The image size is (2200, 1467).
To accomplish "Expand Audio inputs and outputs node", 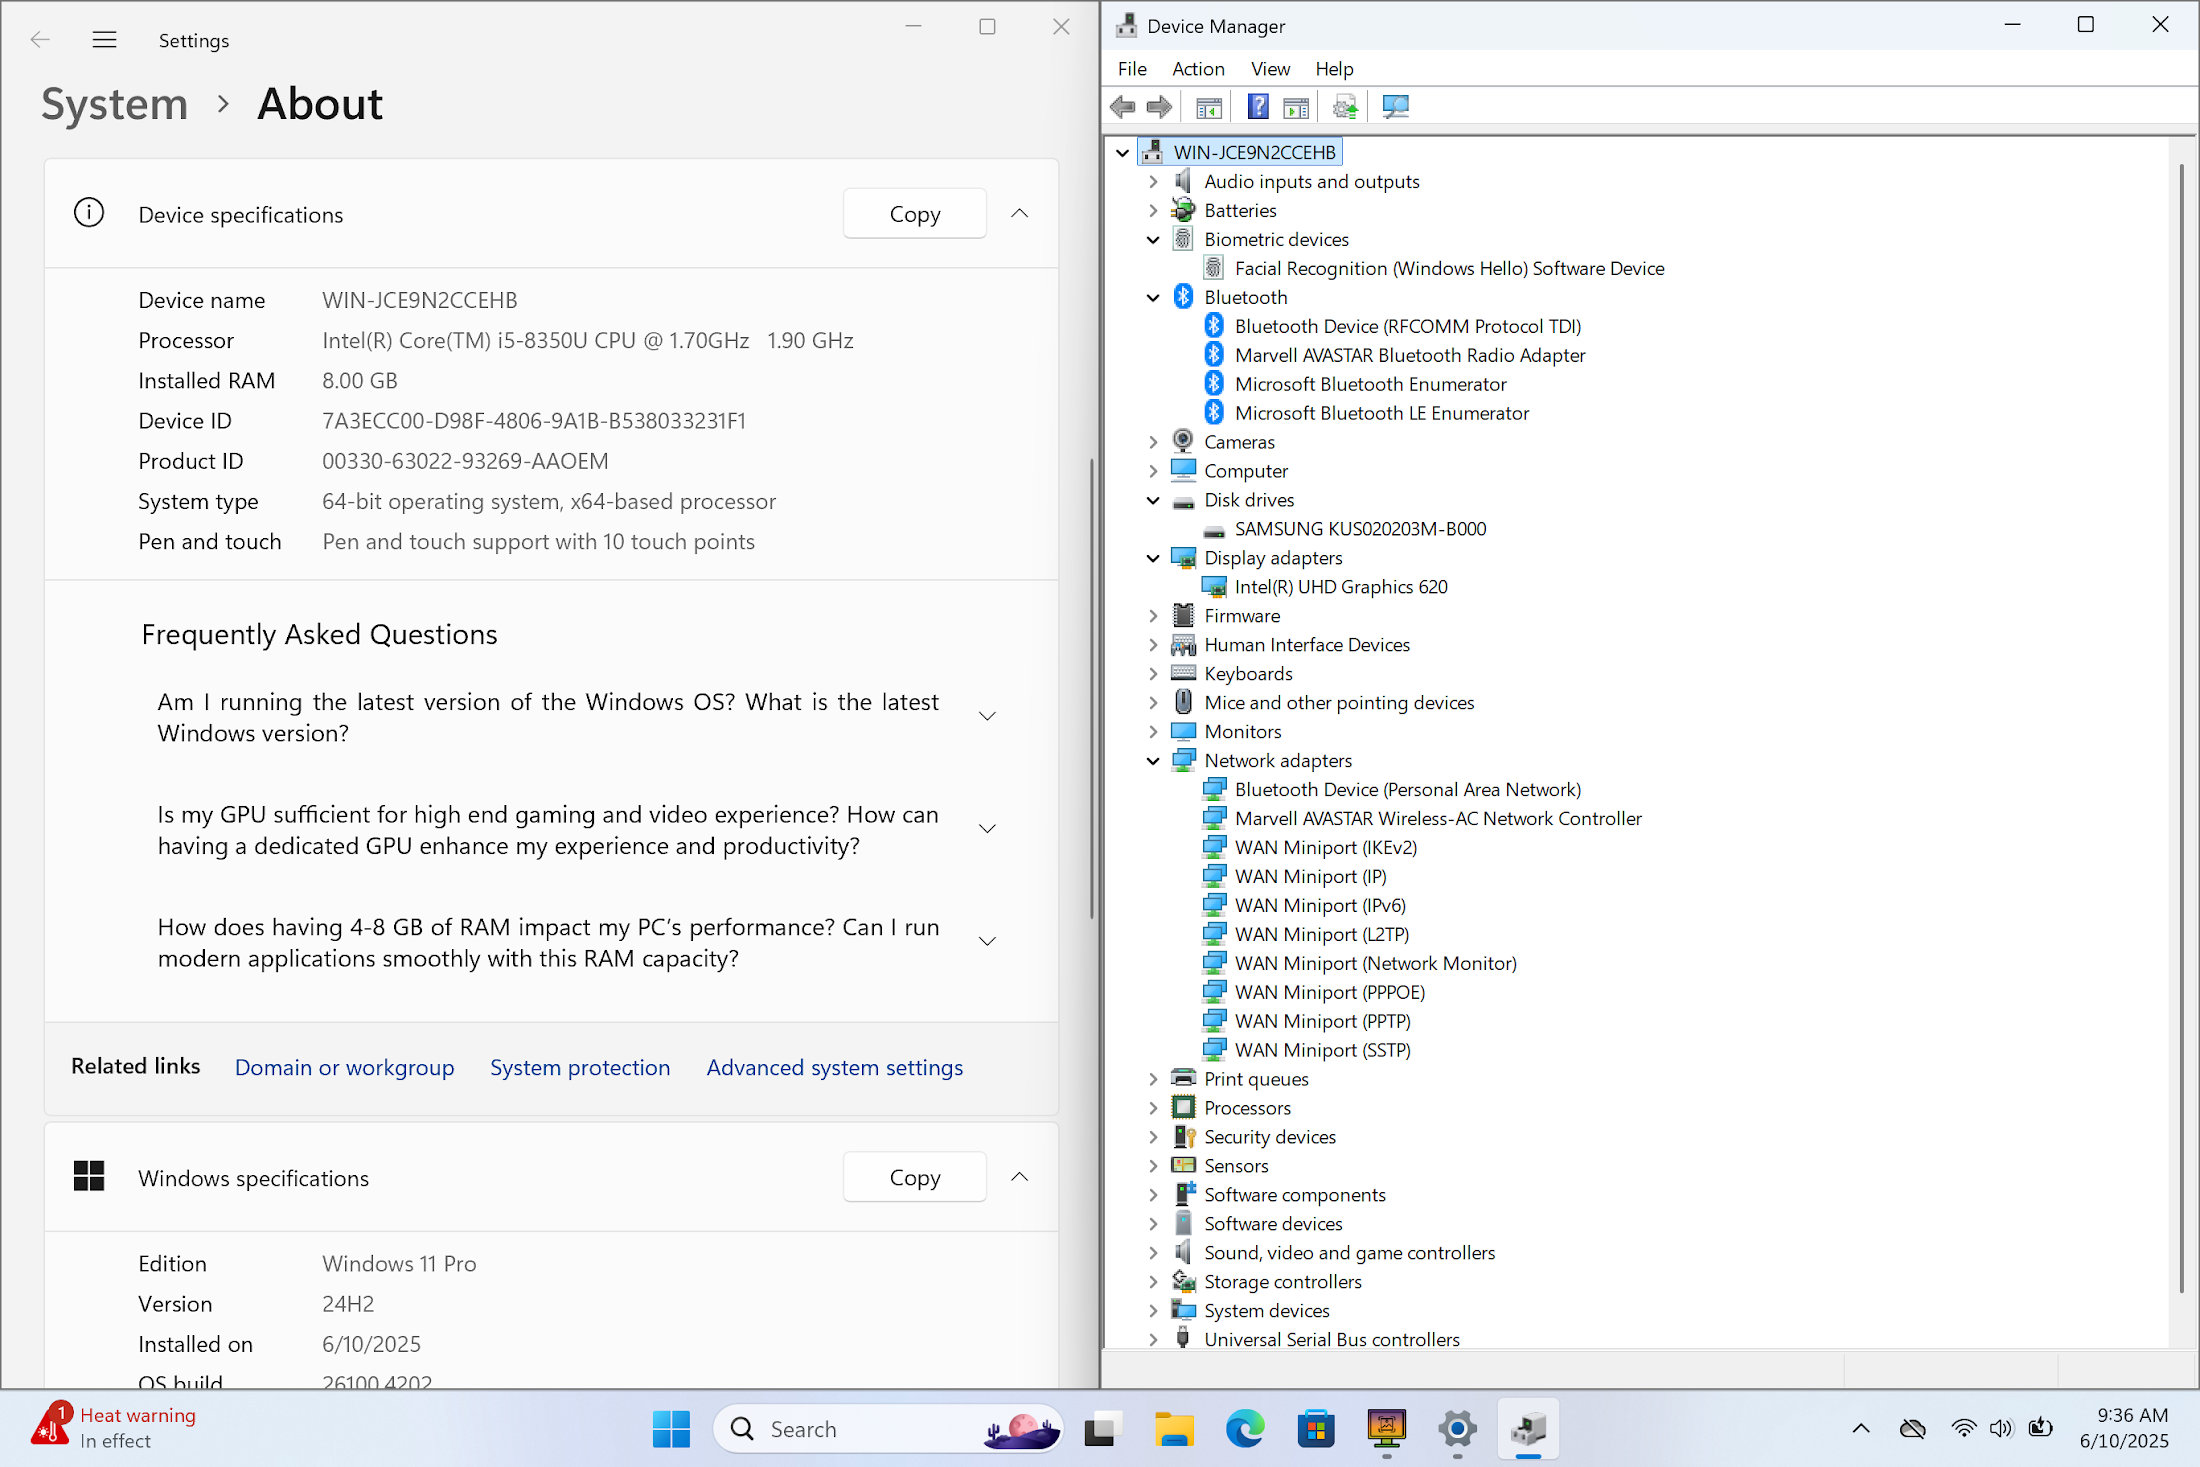I will point(1153,182).
